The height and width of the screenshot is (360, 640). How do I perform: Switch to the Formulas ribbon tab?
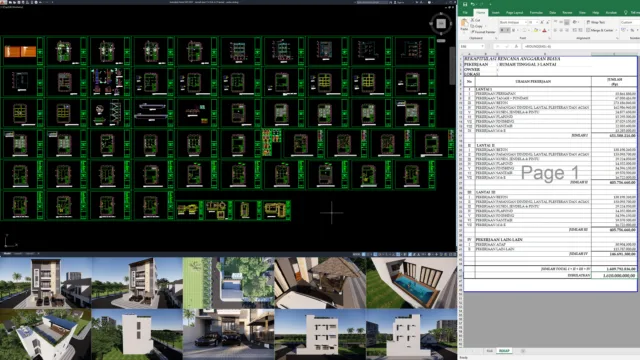[x=536, y=13]
